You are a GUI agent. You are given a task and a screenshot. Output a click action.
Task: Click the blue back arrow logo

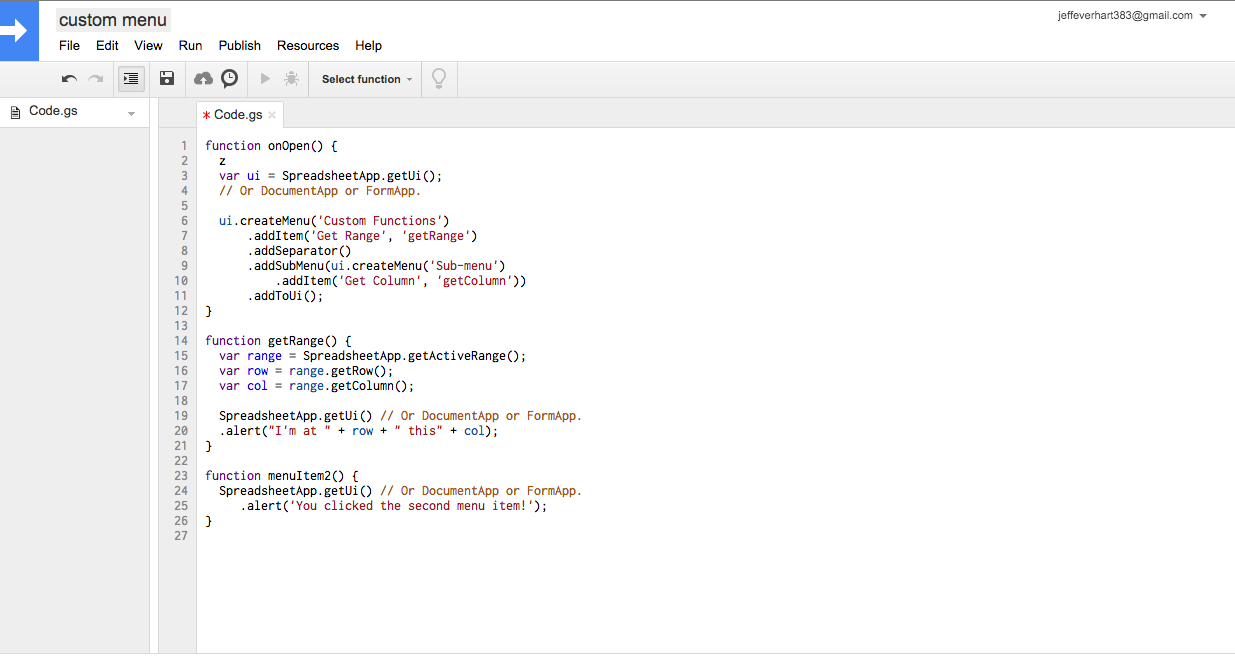19,31
